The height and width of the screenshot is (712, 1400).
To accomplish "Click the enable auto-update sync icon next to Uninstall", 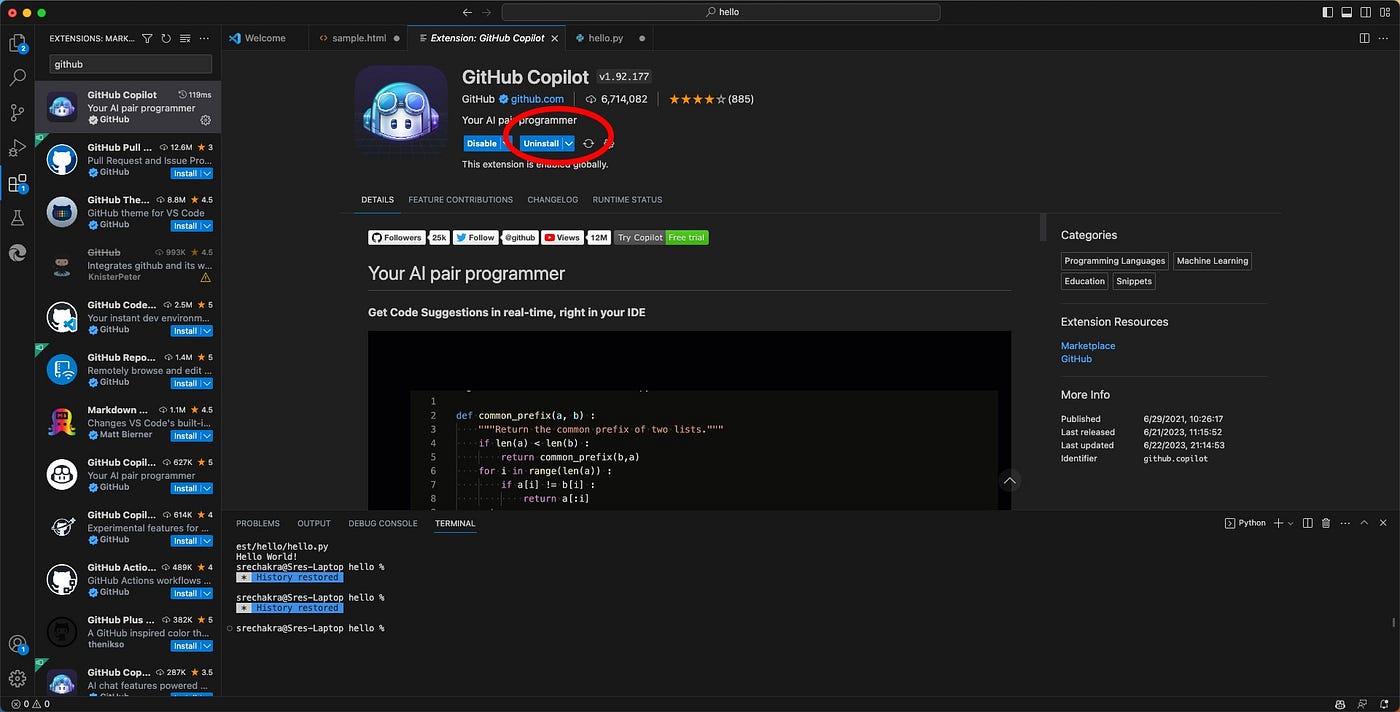I will 588,144.
